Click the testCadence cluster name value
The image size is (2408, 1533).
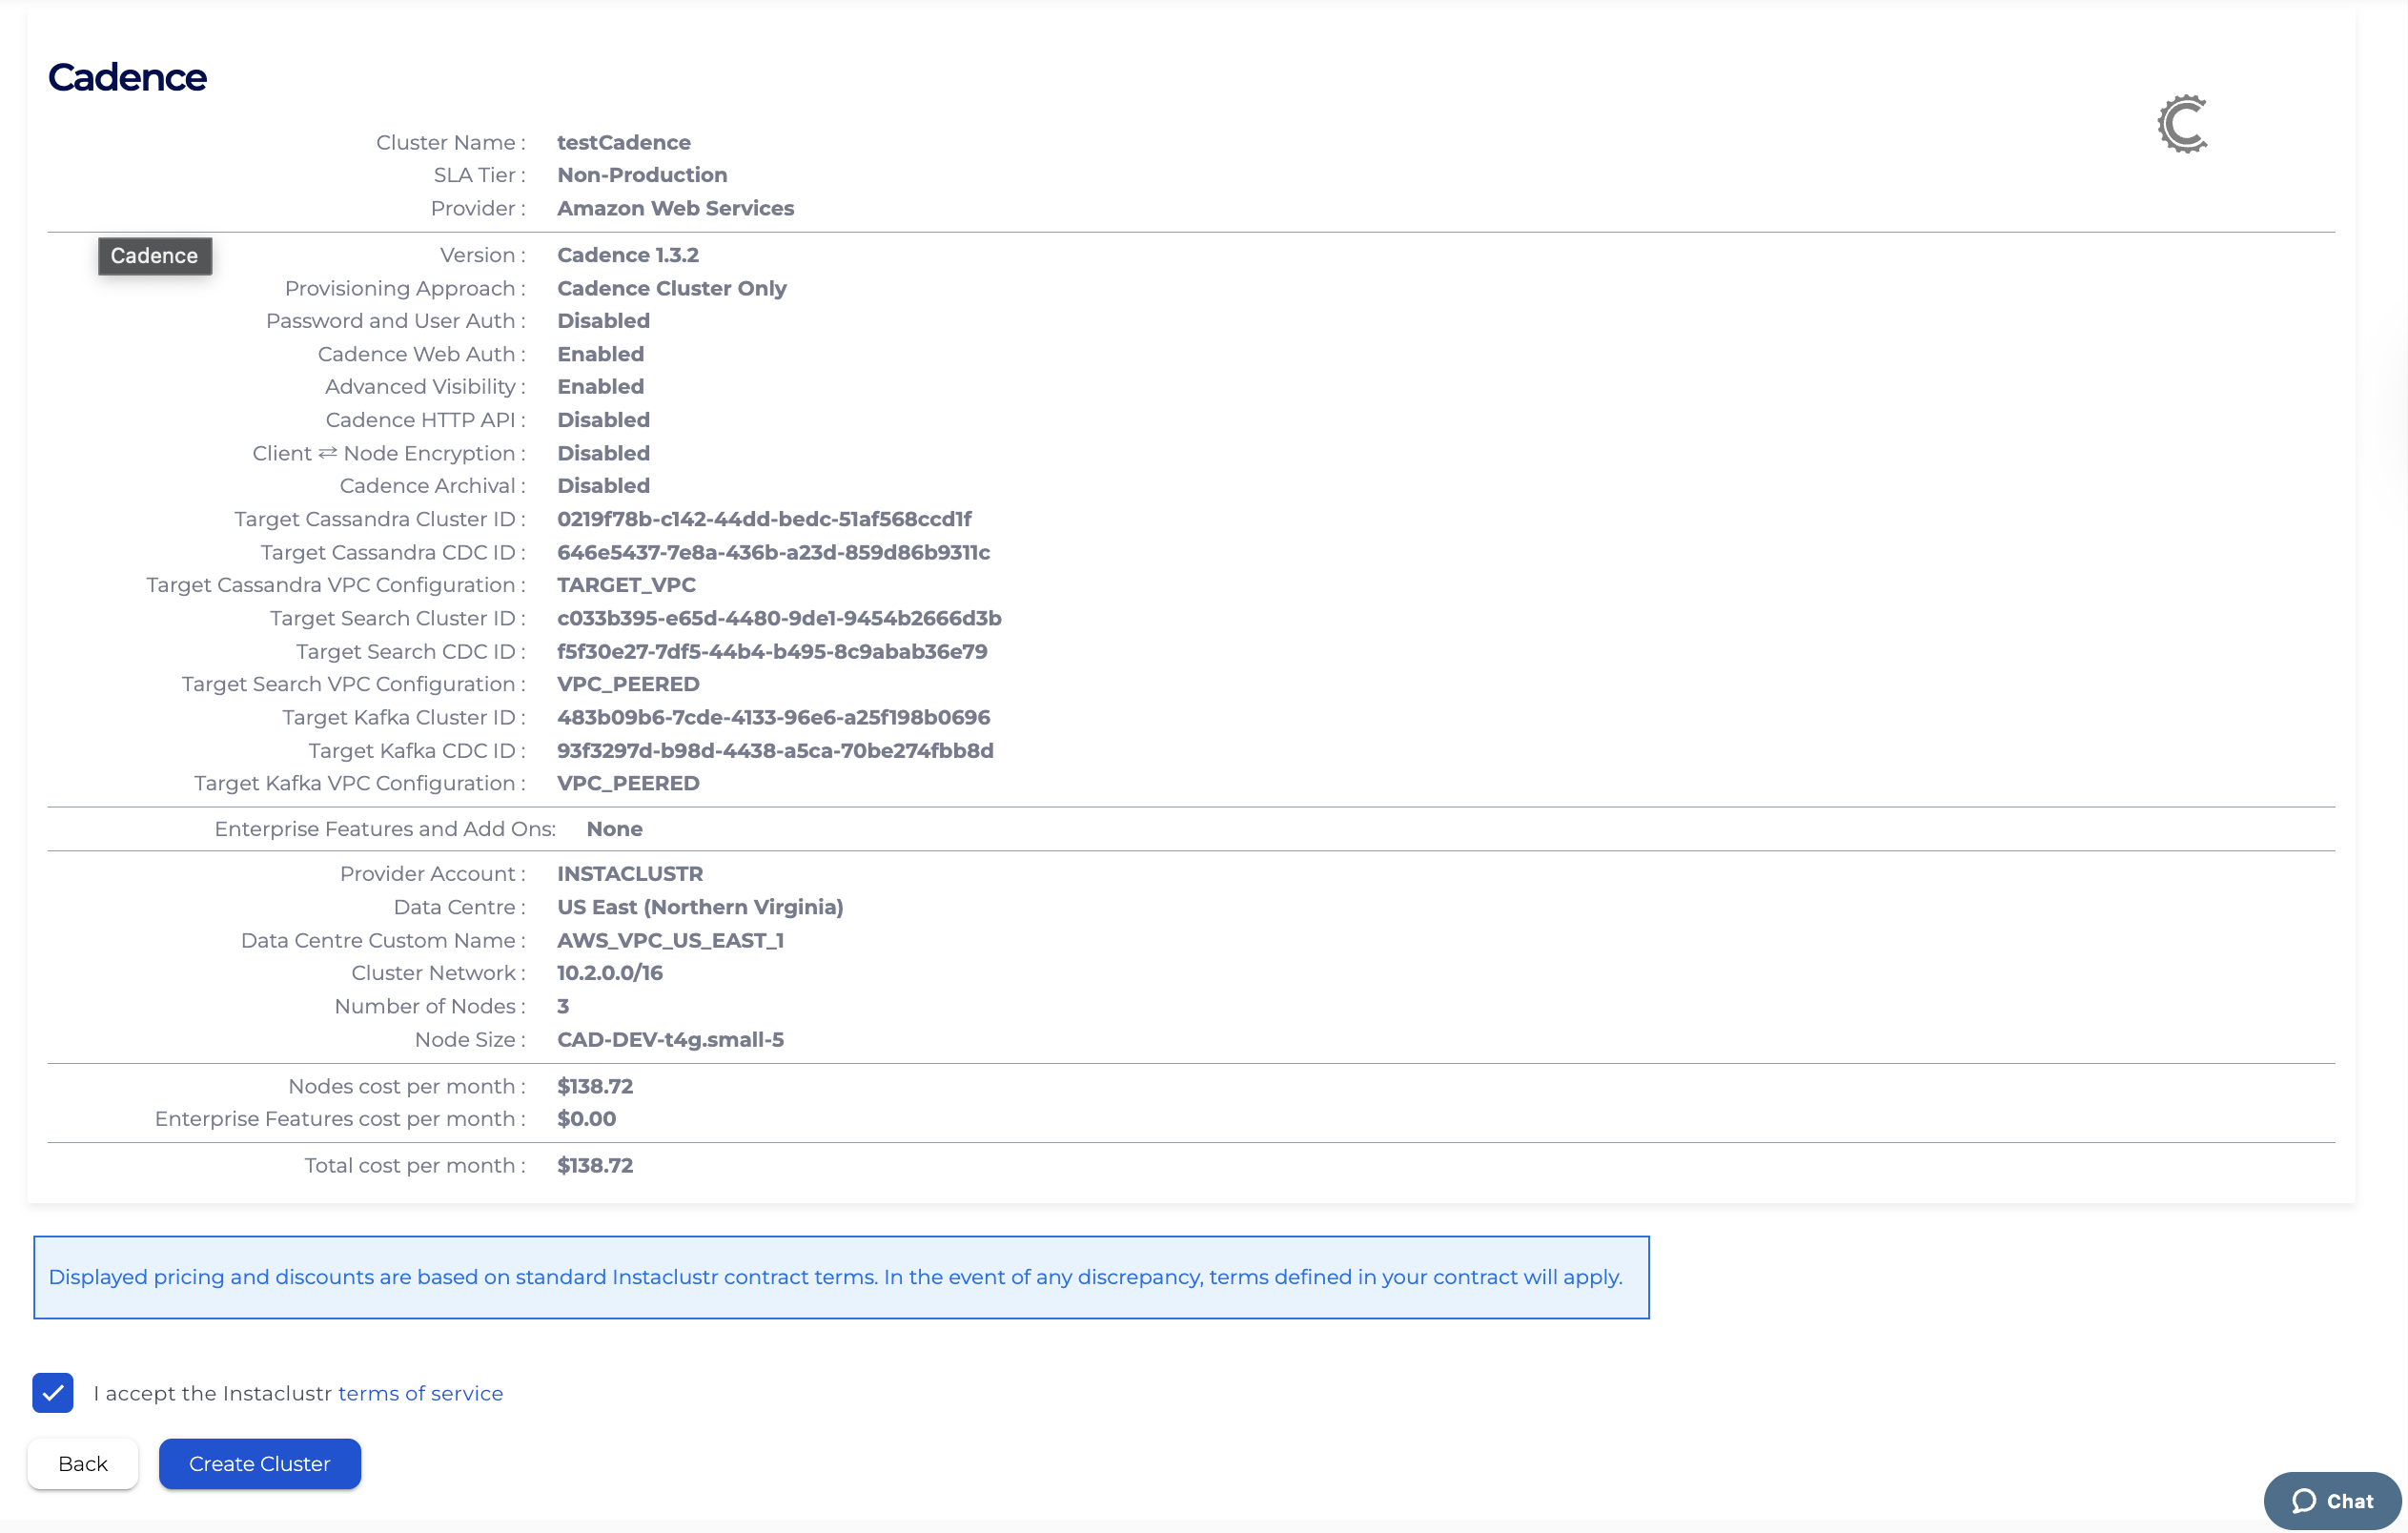coord(623,142)
